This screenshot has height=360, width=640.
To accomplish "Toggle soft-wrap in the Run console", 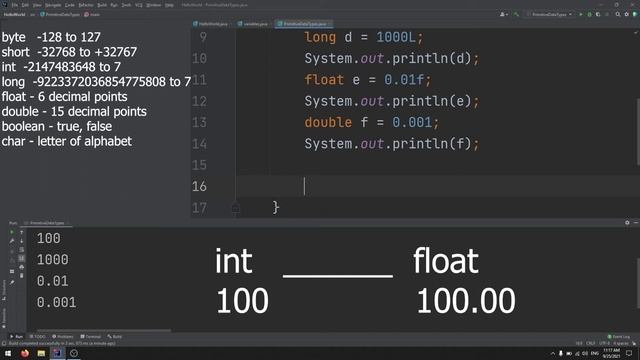I will 22,249.
